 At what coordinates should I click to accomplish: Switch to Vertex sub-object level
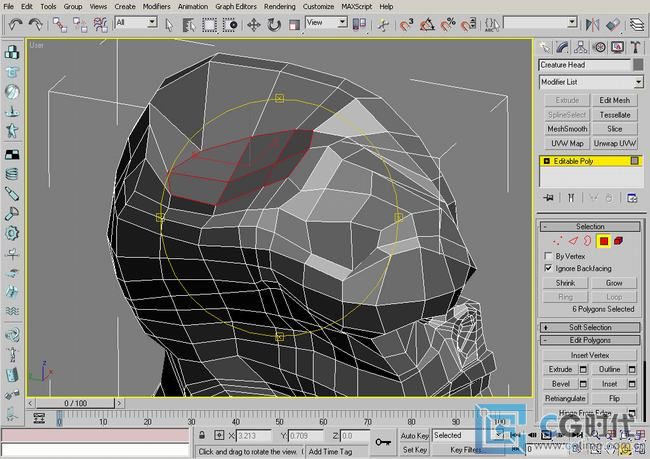[x=558, y=241]
